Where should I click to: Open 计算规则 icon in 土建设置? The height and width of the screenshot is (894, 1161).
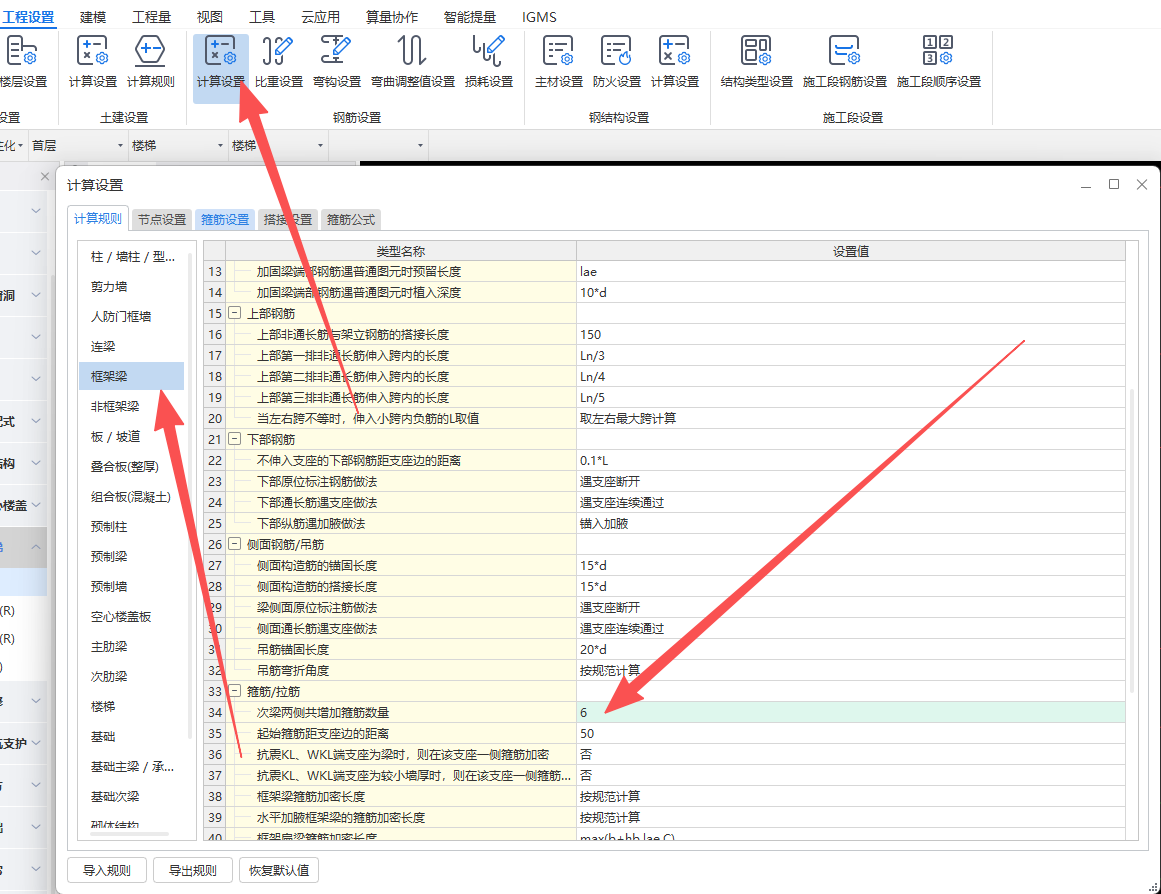tap(150, 62)
